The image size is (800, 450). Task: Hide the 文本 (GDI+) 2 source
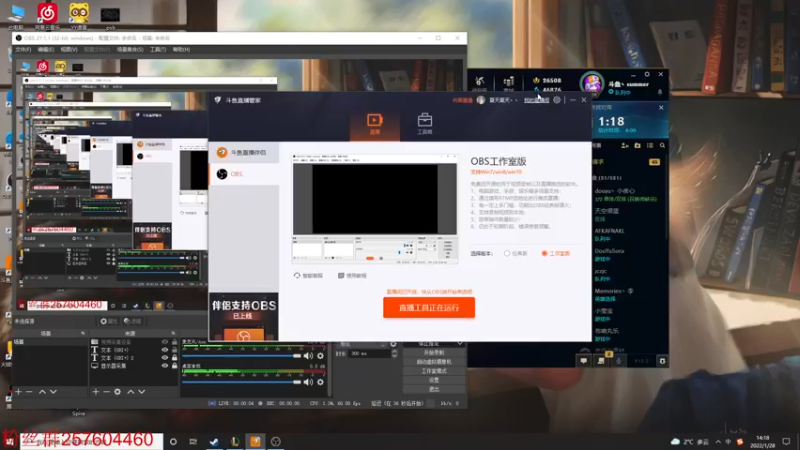pos(164,358)
